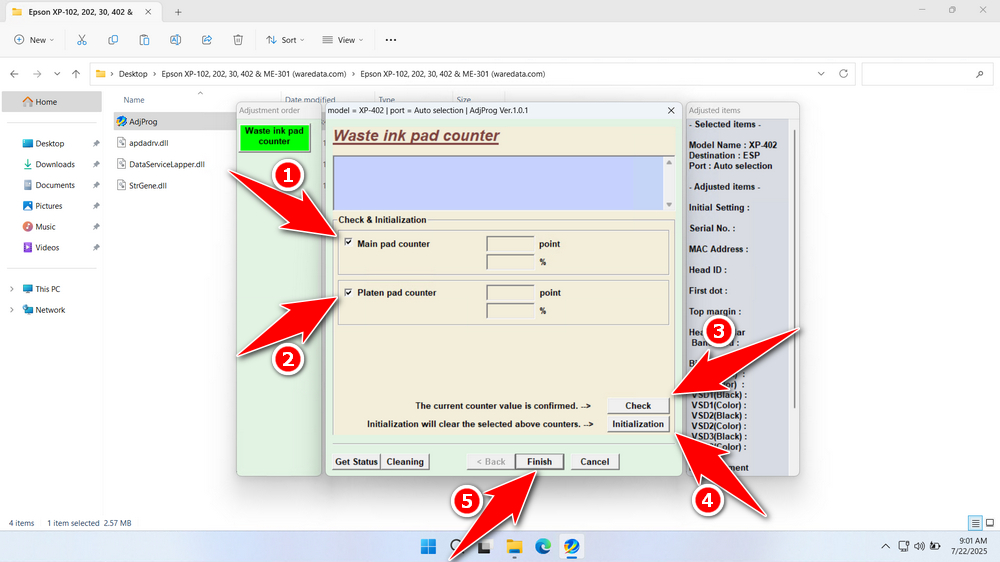Screen dimensions: 1000x562
Task: Go forward with the right arrow
Action: pyautogui.click(x=37, y=74)
